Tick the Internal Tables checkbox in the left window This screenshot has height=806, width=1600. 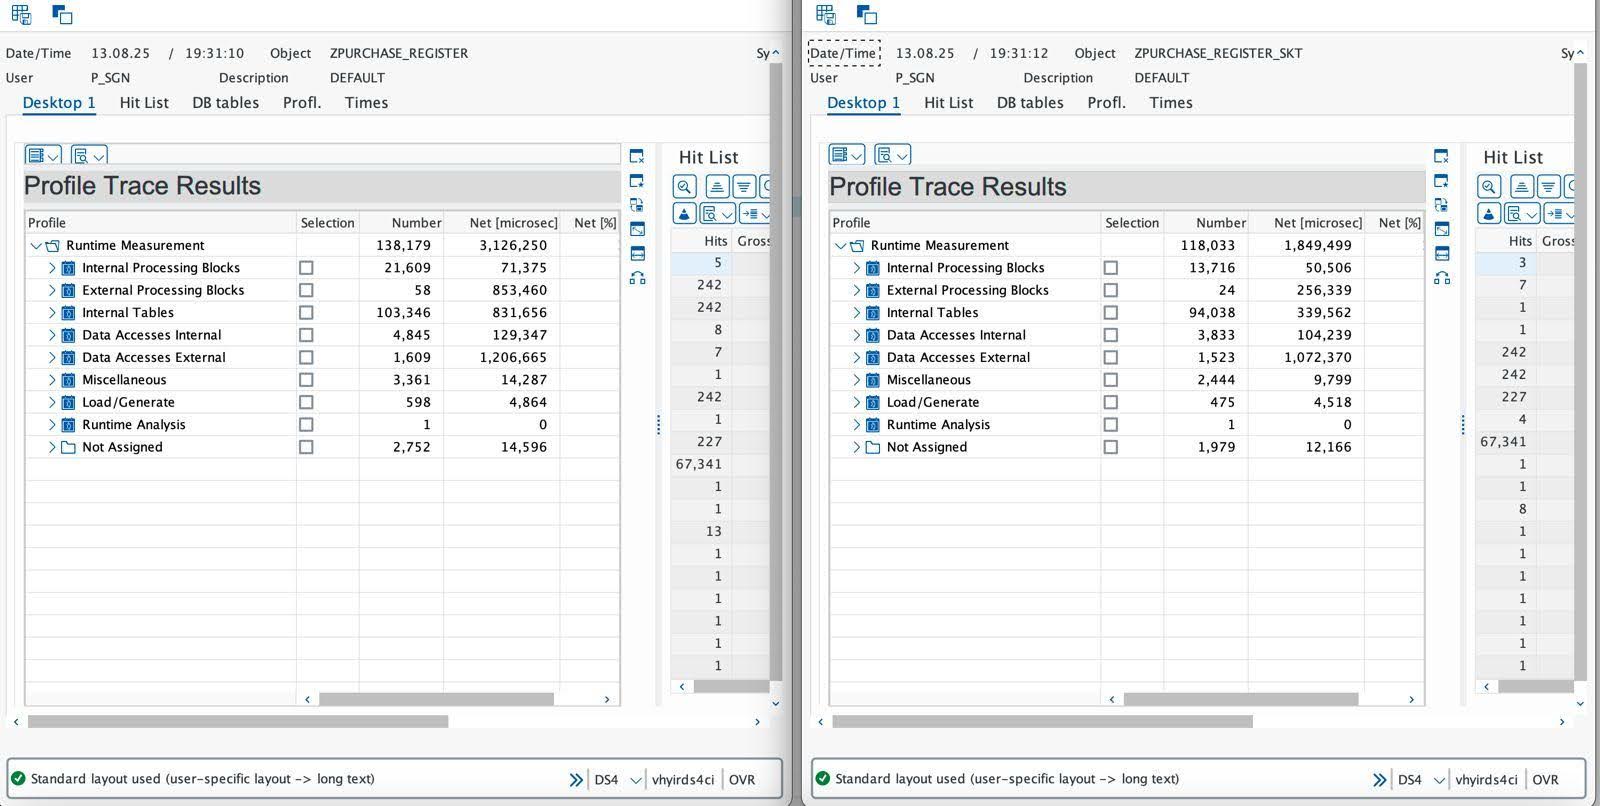(306, 313)
